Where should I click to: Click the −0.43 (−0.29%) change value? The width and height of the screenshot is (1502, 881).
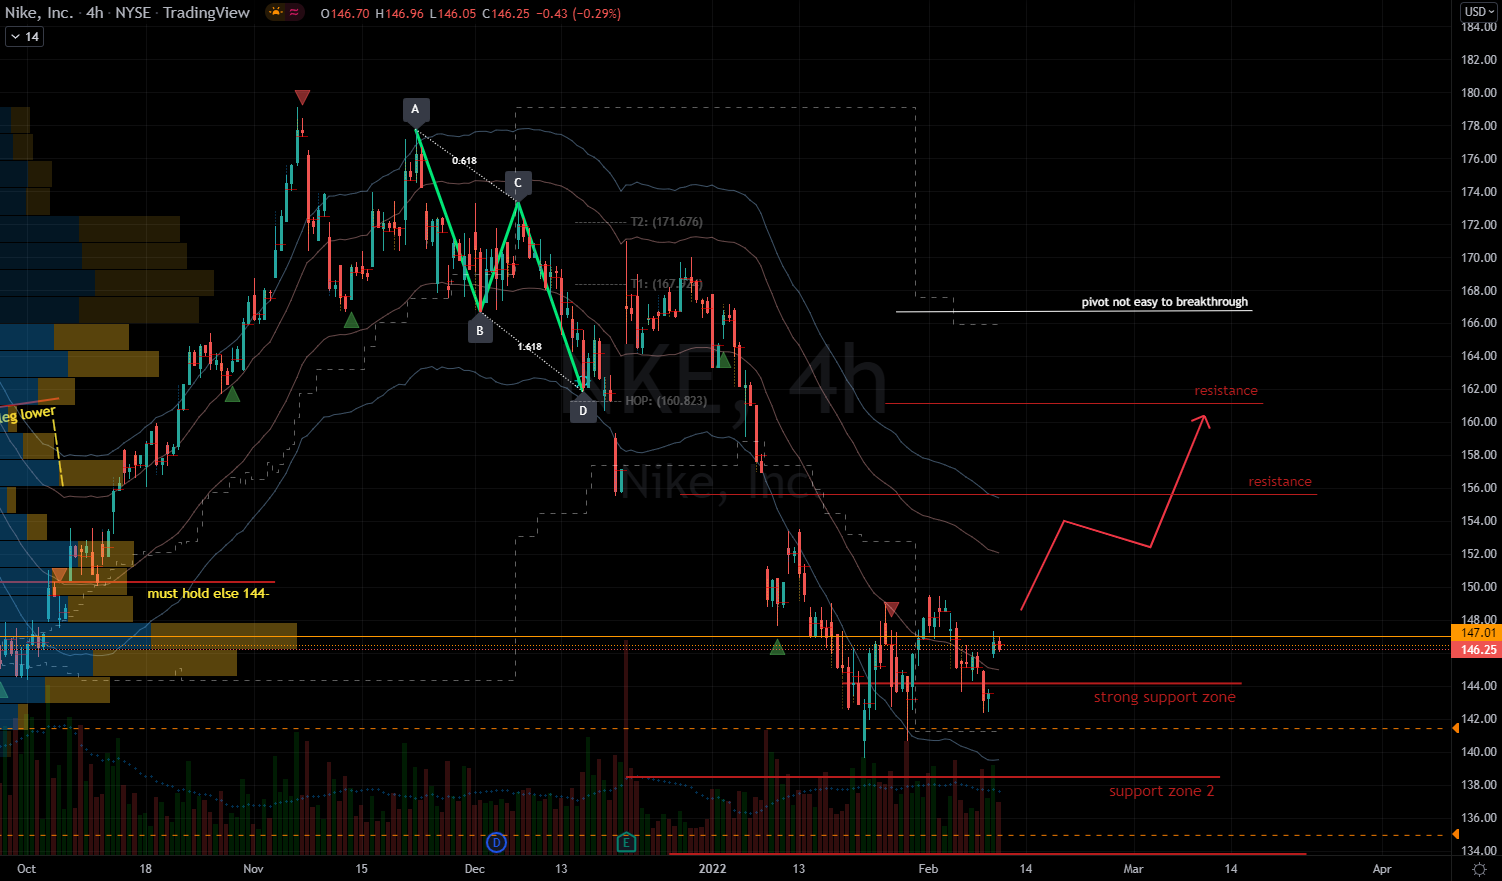[580, 13]
